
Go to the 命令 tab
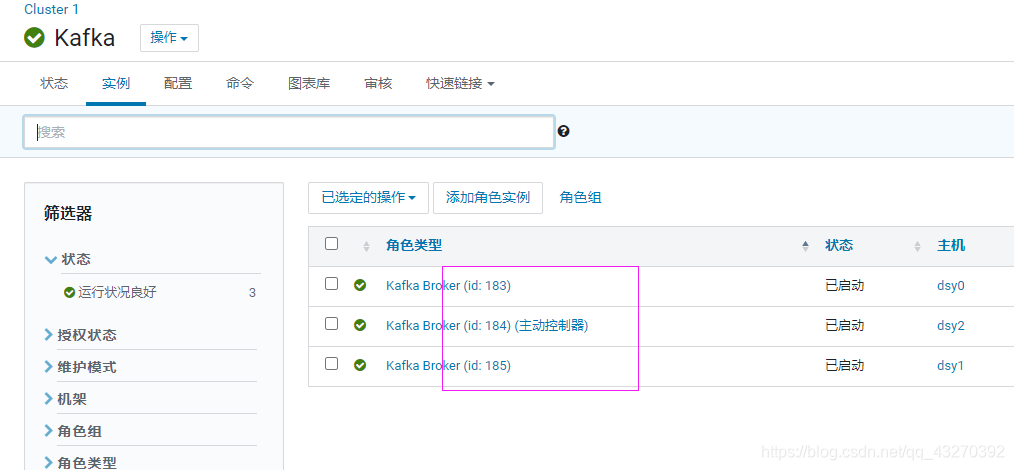point(240,83)
